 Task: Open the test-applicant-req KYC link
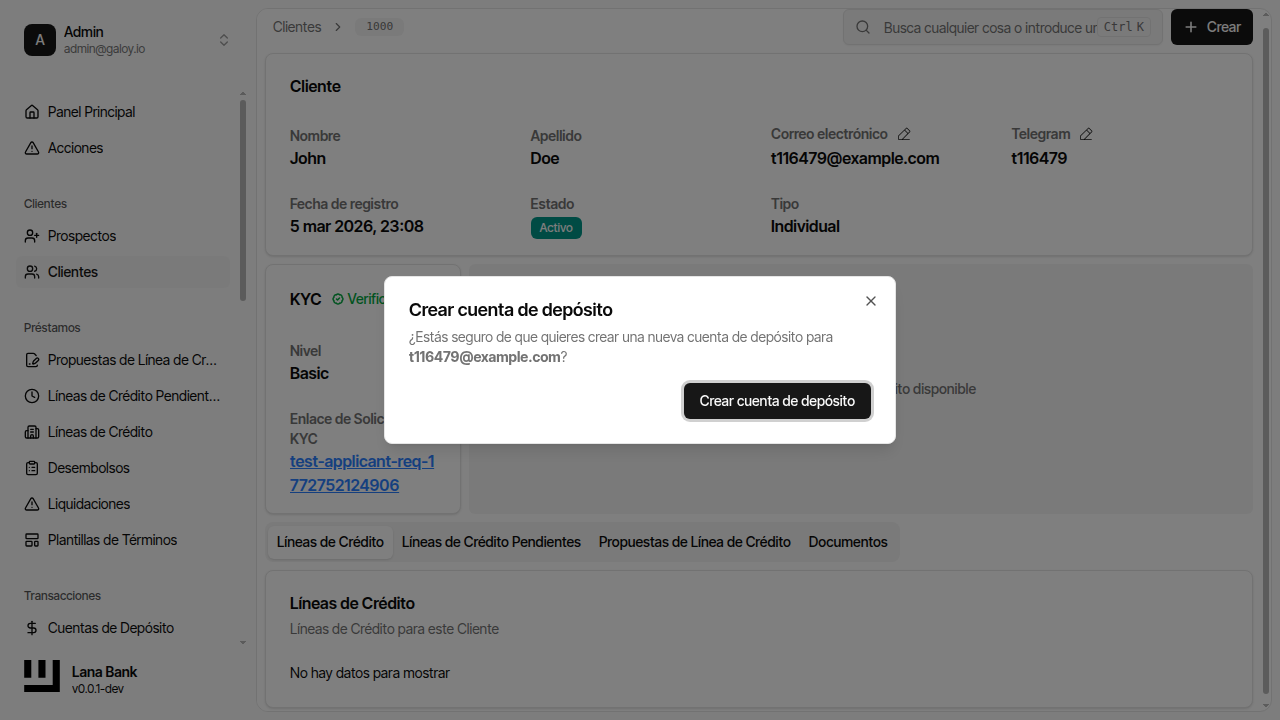(x=362, y=472)
